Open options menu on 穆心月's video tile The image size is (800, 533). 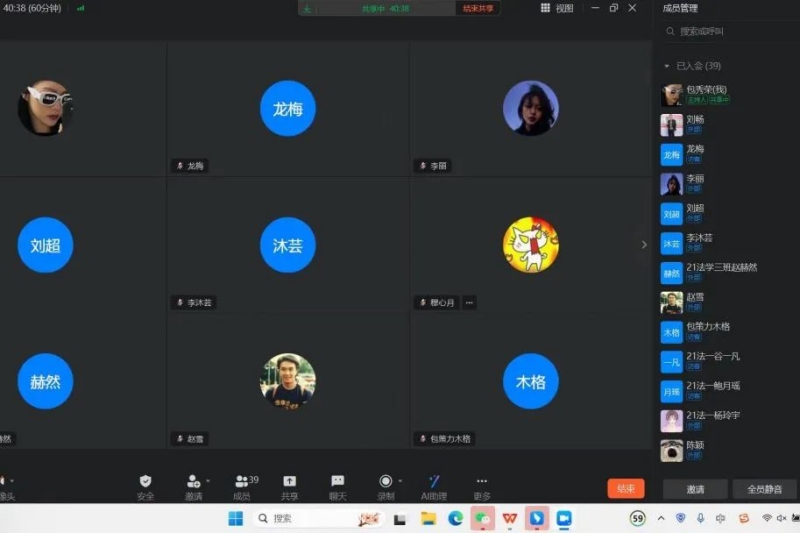click(x=469, y=302)
